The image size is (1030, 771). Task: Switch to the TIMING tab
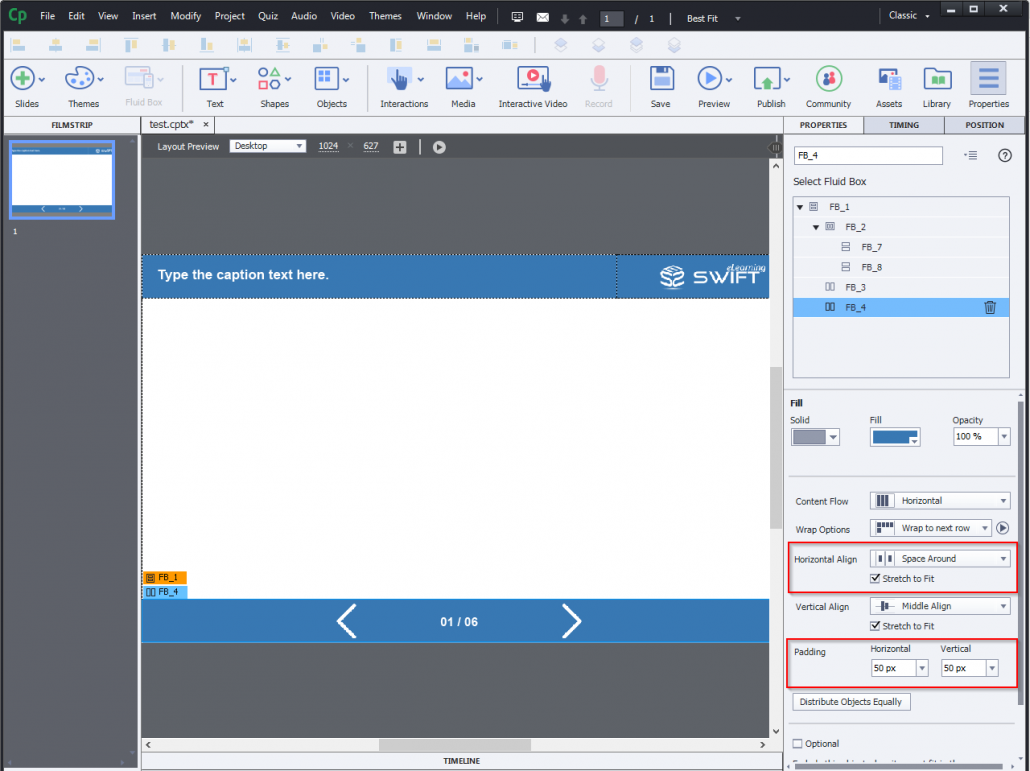click(903, 125)
